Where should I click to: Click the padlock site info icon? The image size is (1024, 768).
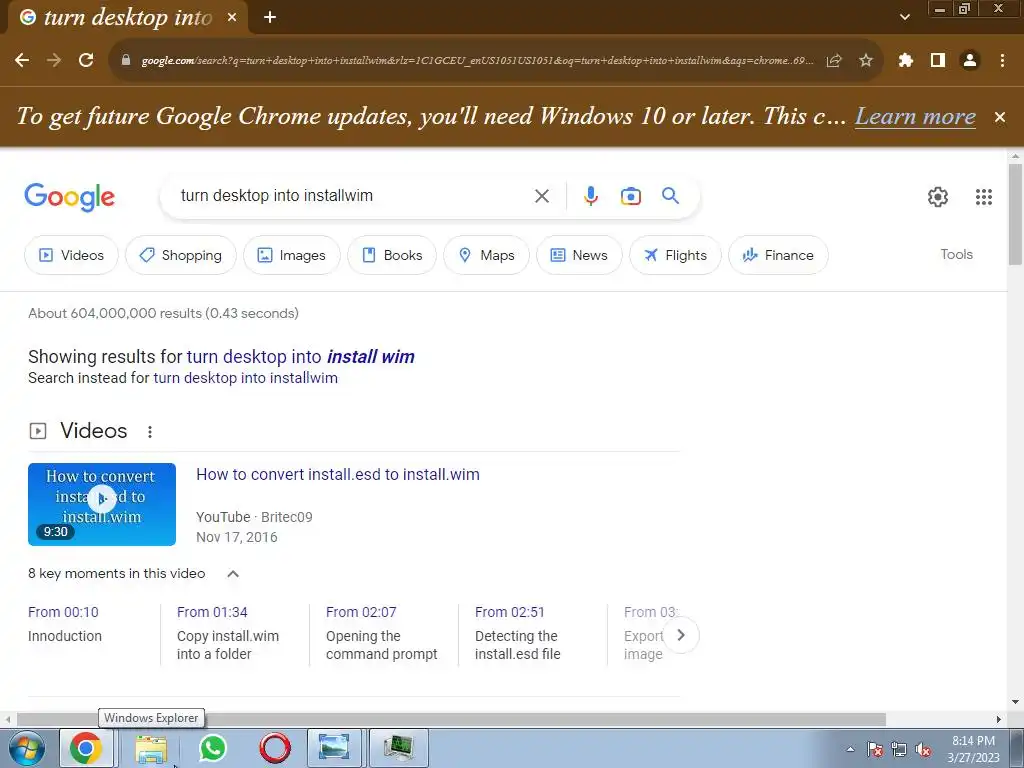coord(126,60)
